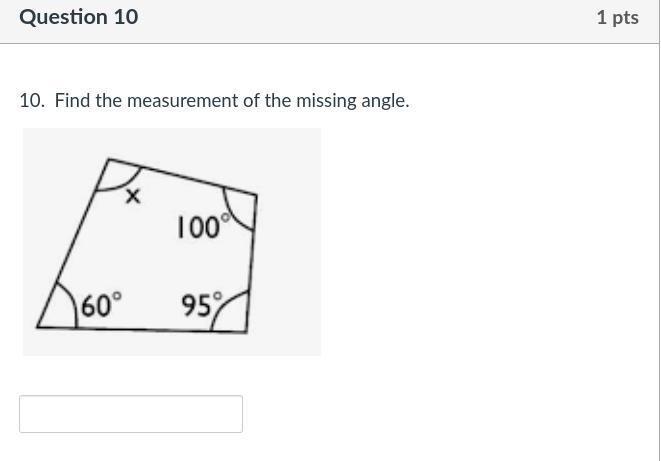The image size is (661, 461).
Task: Click the quadrilateral's top edge line
Action: click(x=180, y=175)
